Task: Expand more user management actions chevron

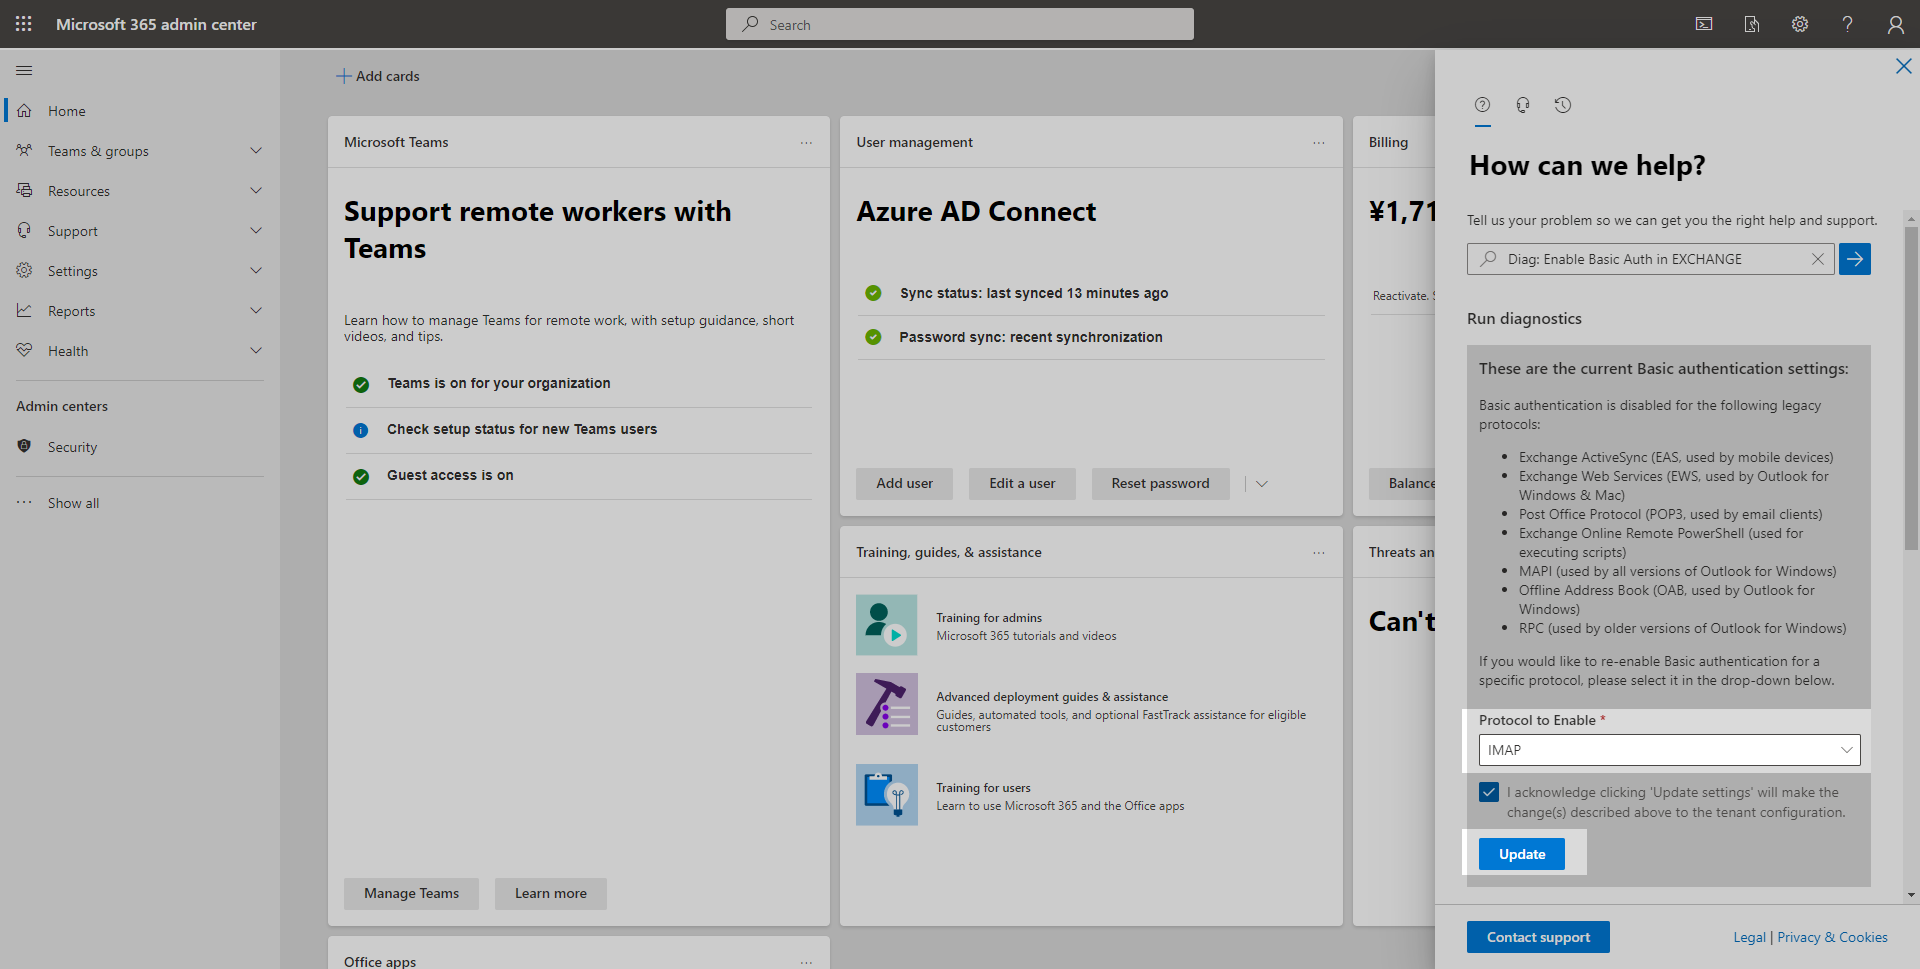Action: [1262, 484]
